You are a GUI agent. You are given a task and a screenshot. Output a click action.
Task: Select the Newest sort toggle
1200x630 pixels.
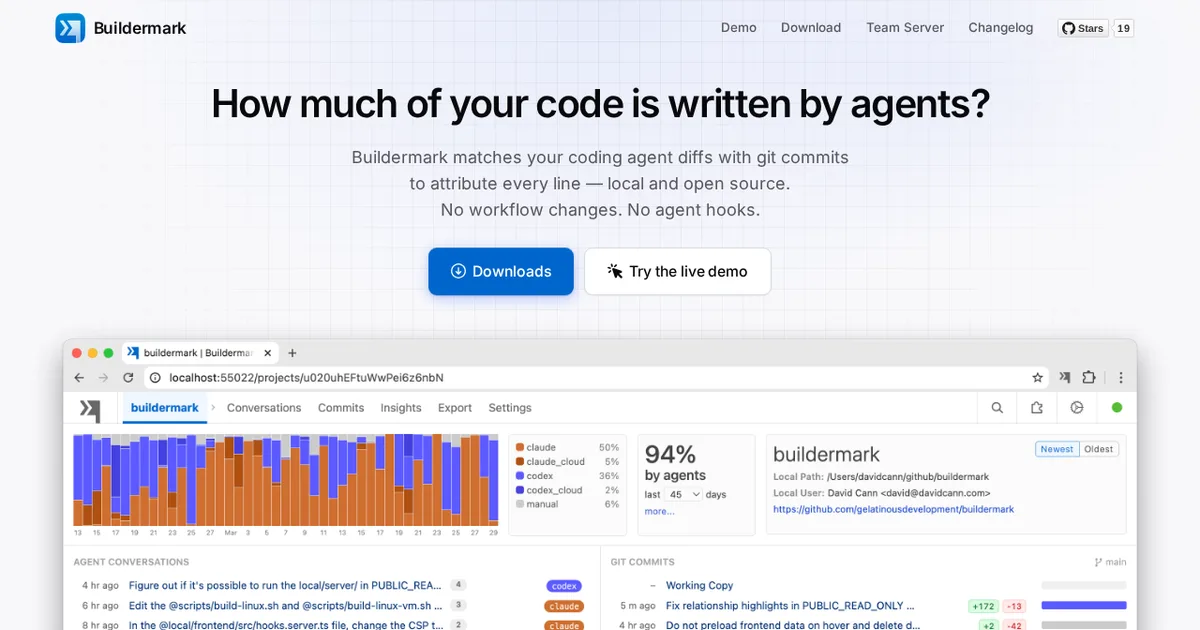coord(1057,449)
